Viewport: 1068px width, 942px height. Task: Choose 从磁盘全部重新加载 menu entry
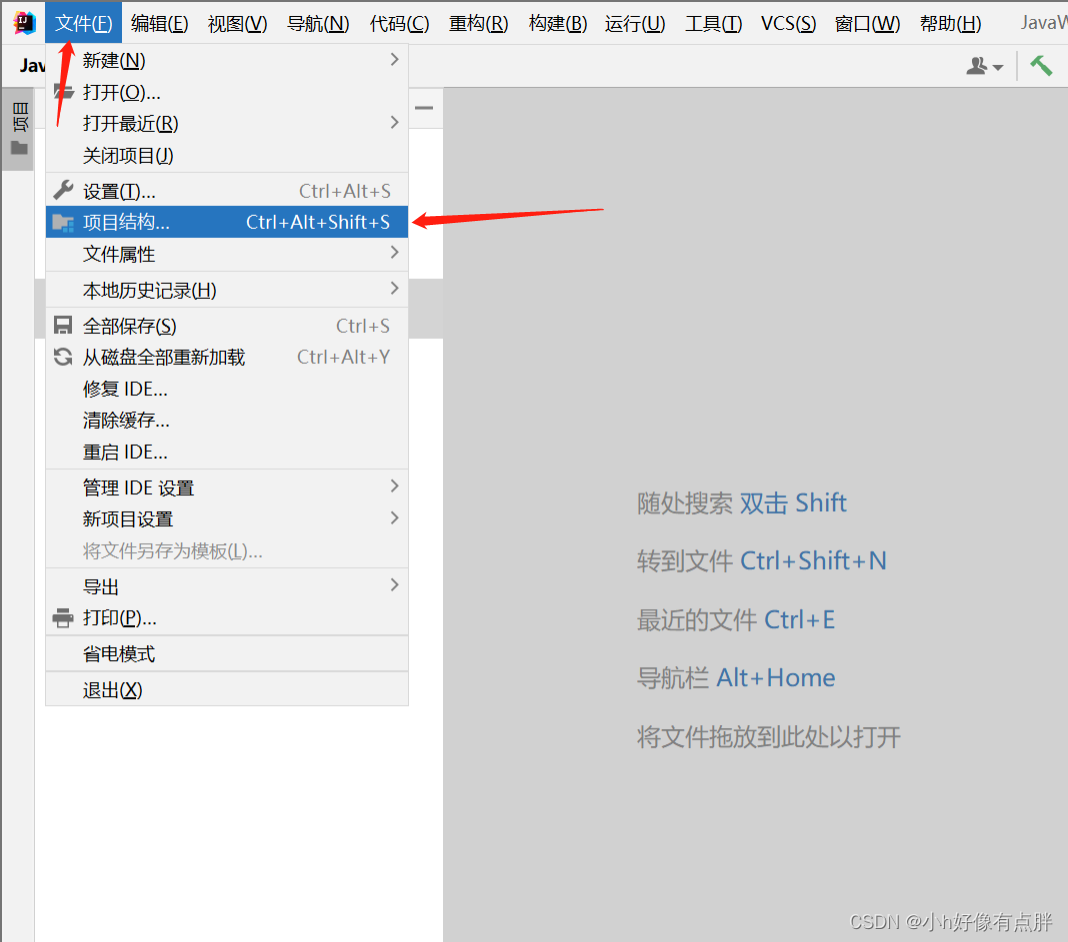[227, 357]
